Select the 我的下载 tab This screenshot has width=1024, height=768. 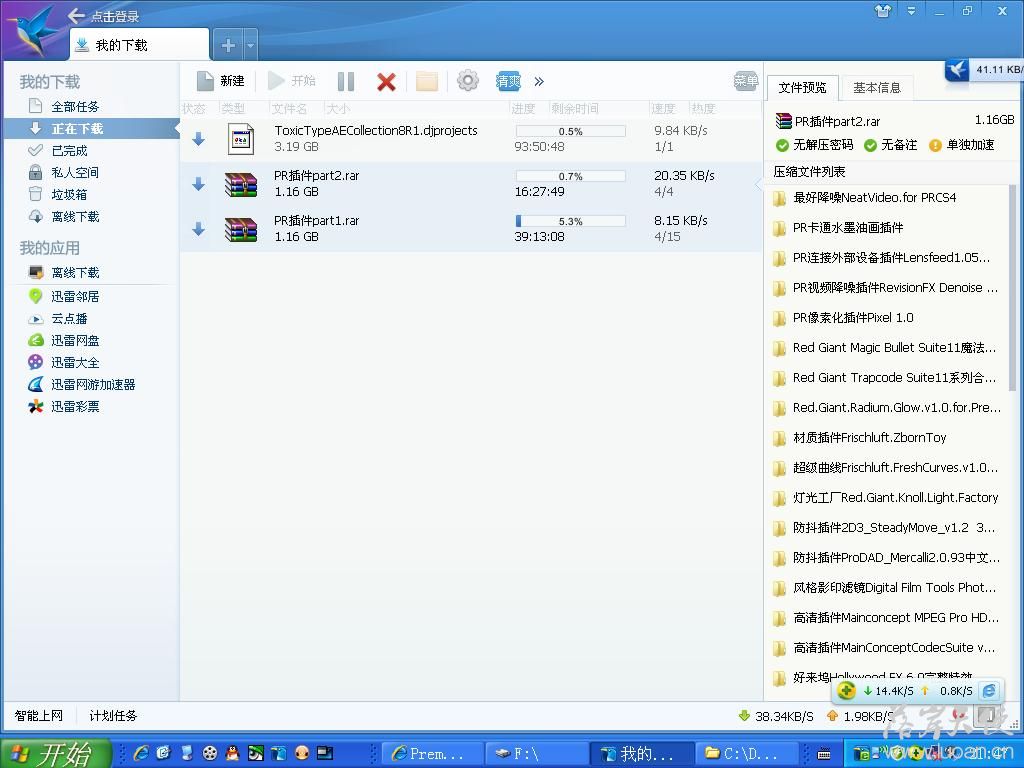[x=139, y=45]
